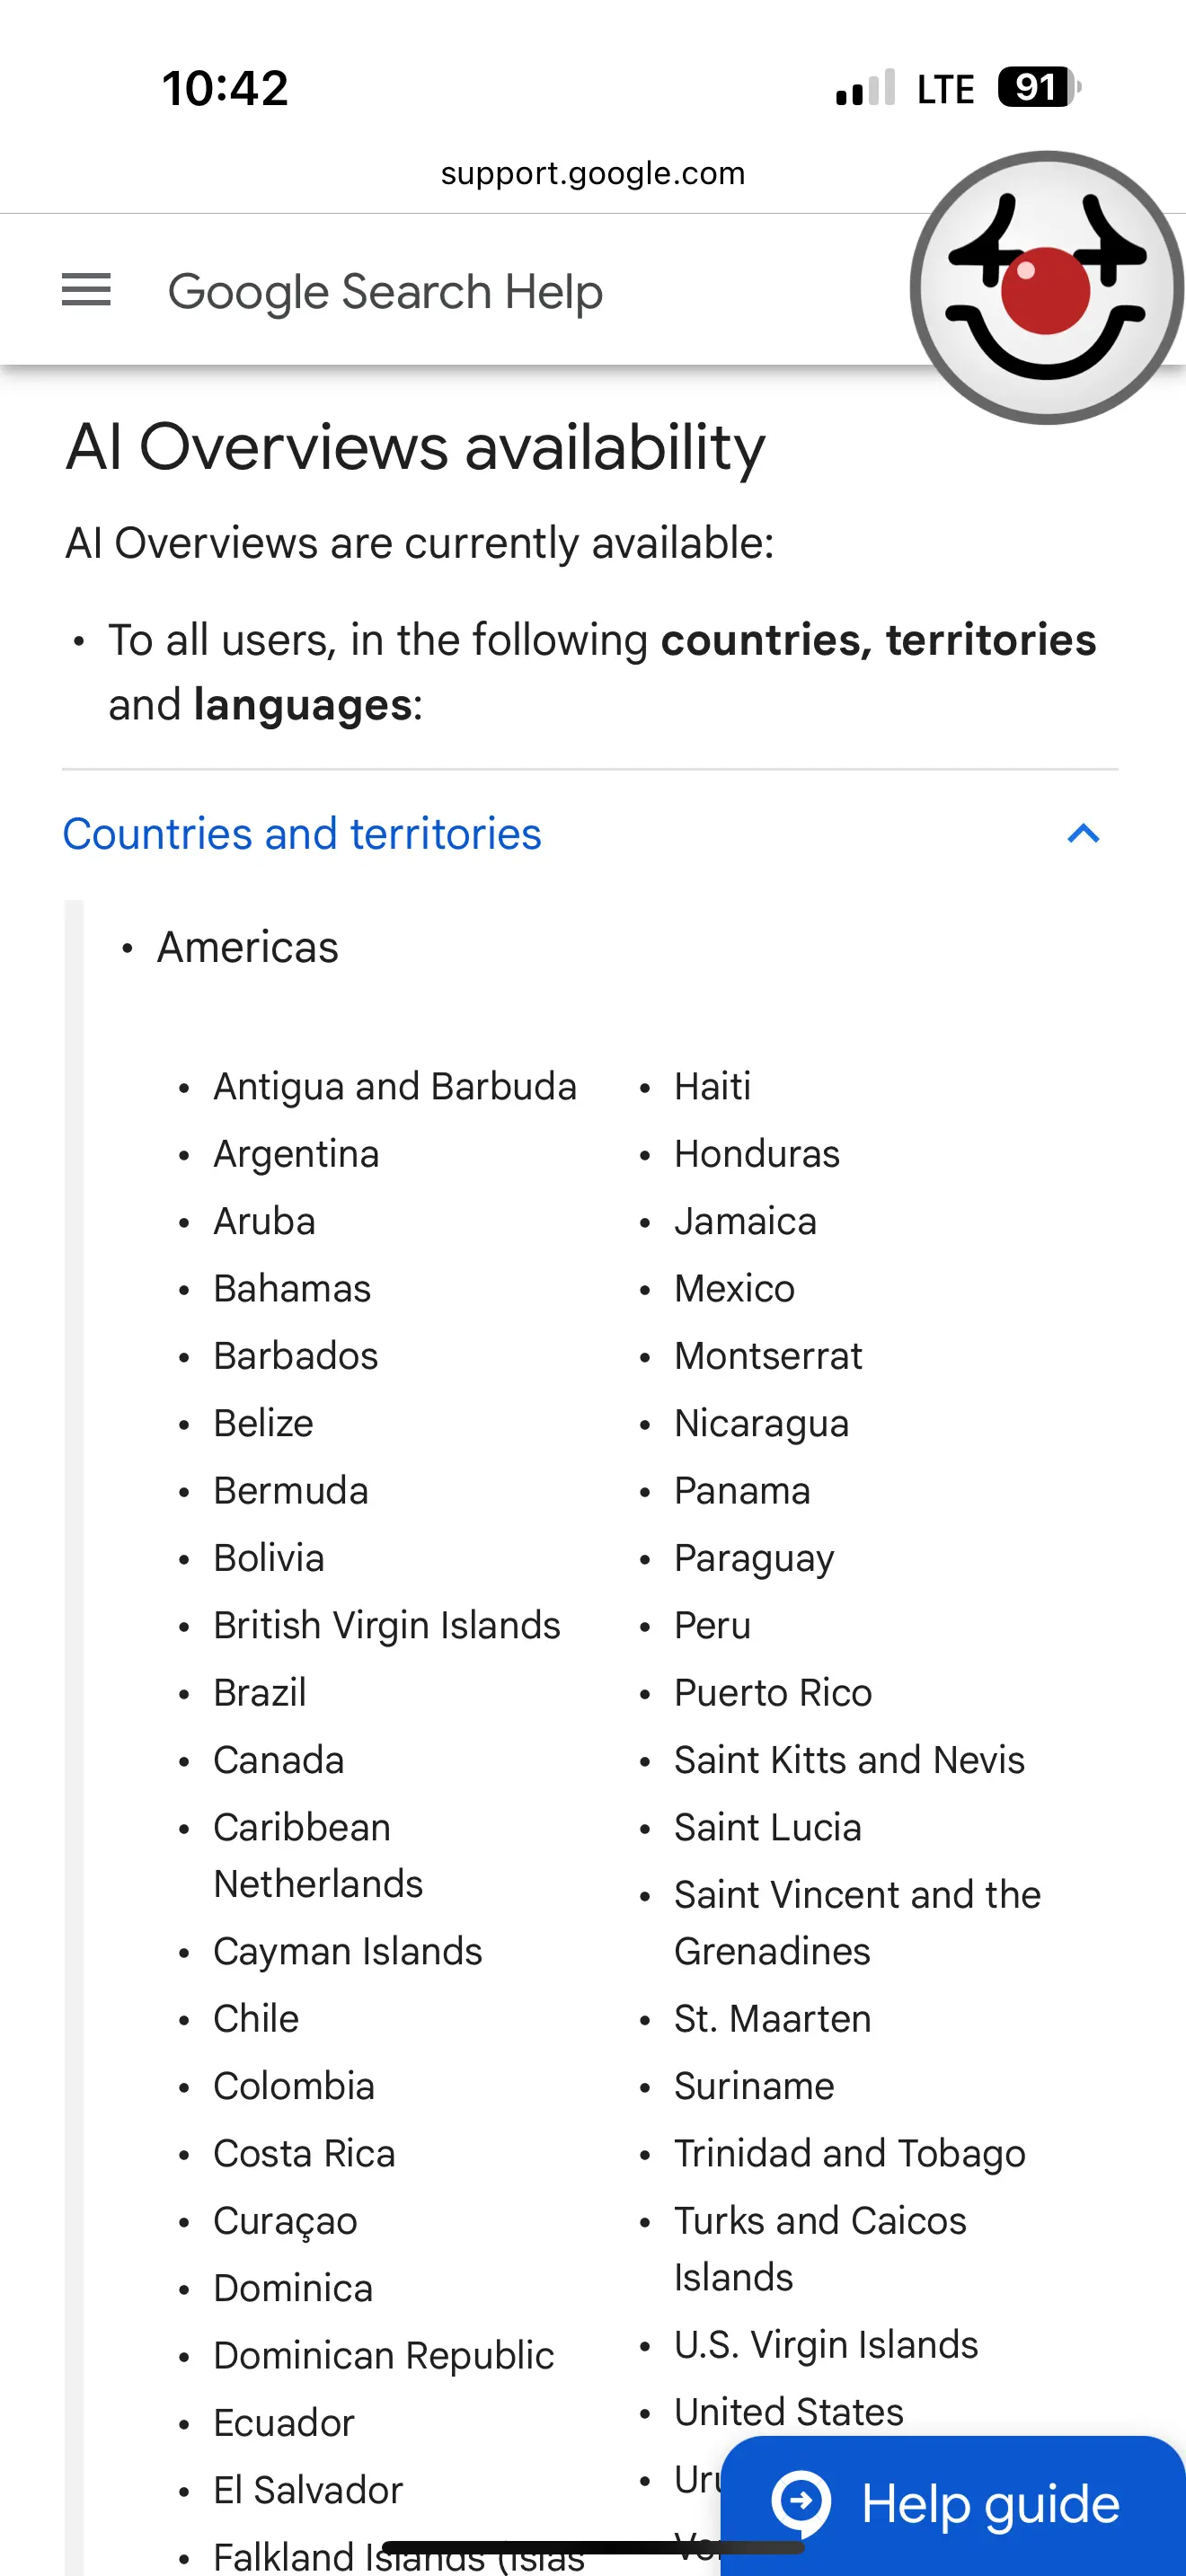Tap the Google Search Help title

pyautogui.click(x=385, y=292)
